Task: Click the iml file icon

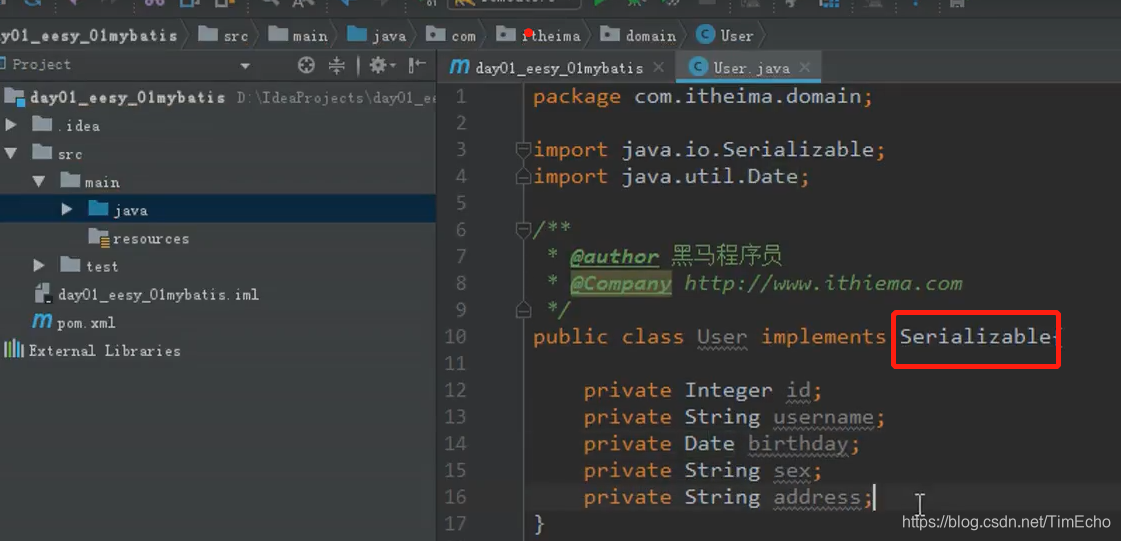Action: tap(43, 294)
